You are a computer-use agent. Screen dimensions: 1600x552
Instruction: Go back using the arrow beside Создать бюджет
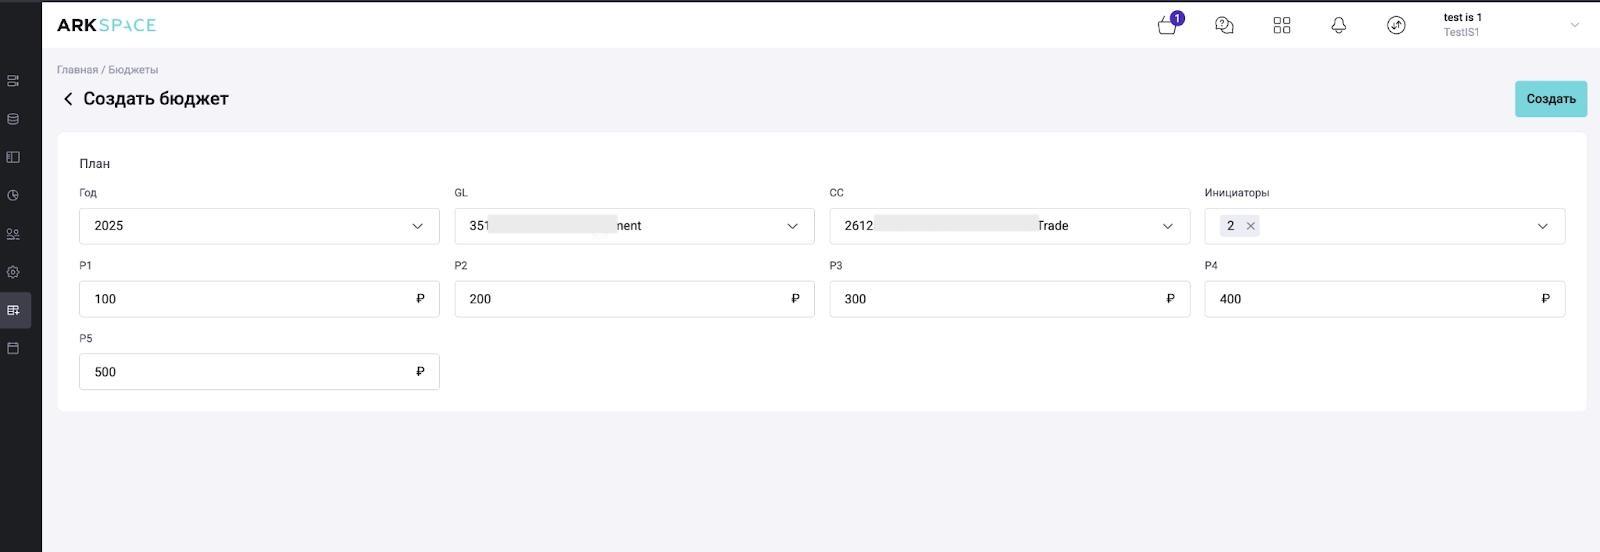tap(68, 99)
